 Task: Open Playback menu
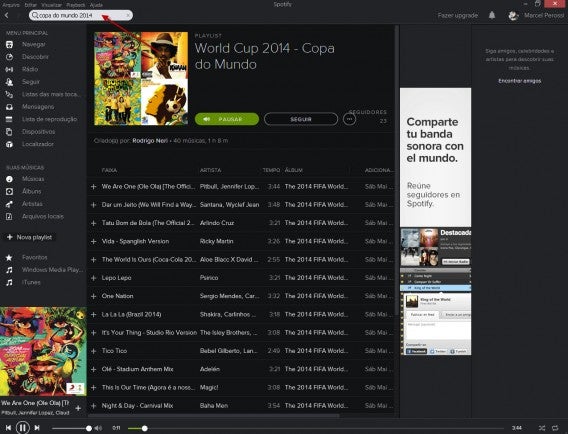click(x=75, y=5)
